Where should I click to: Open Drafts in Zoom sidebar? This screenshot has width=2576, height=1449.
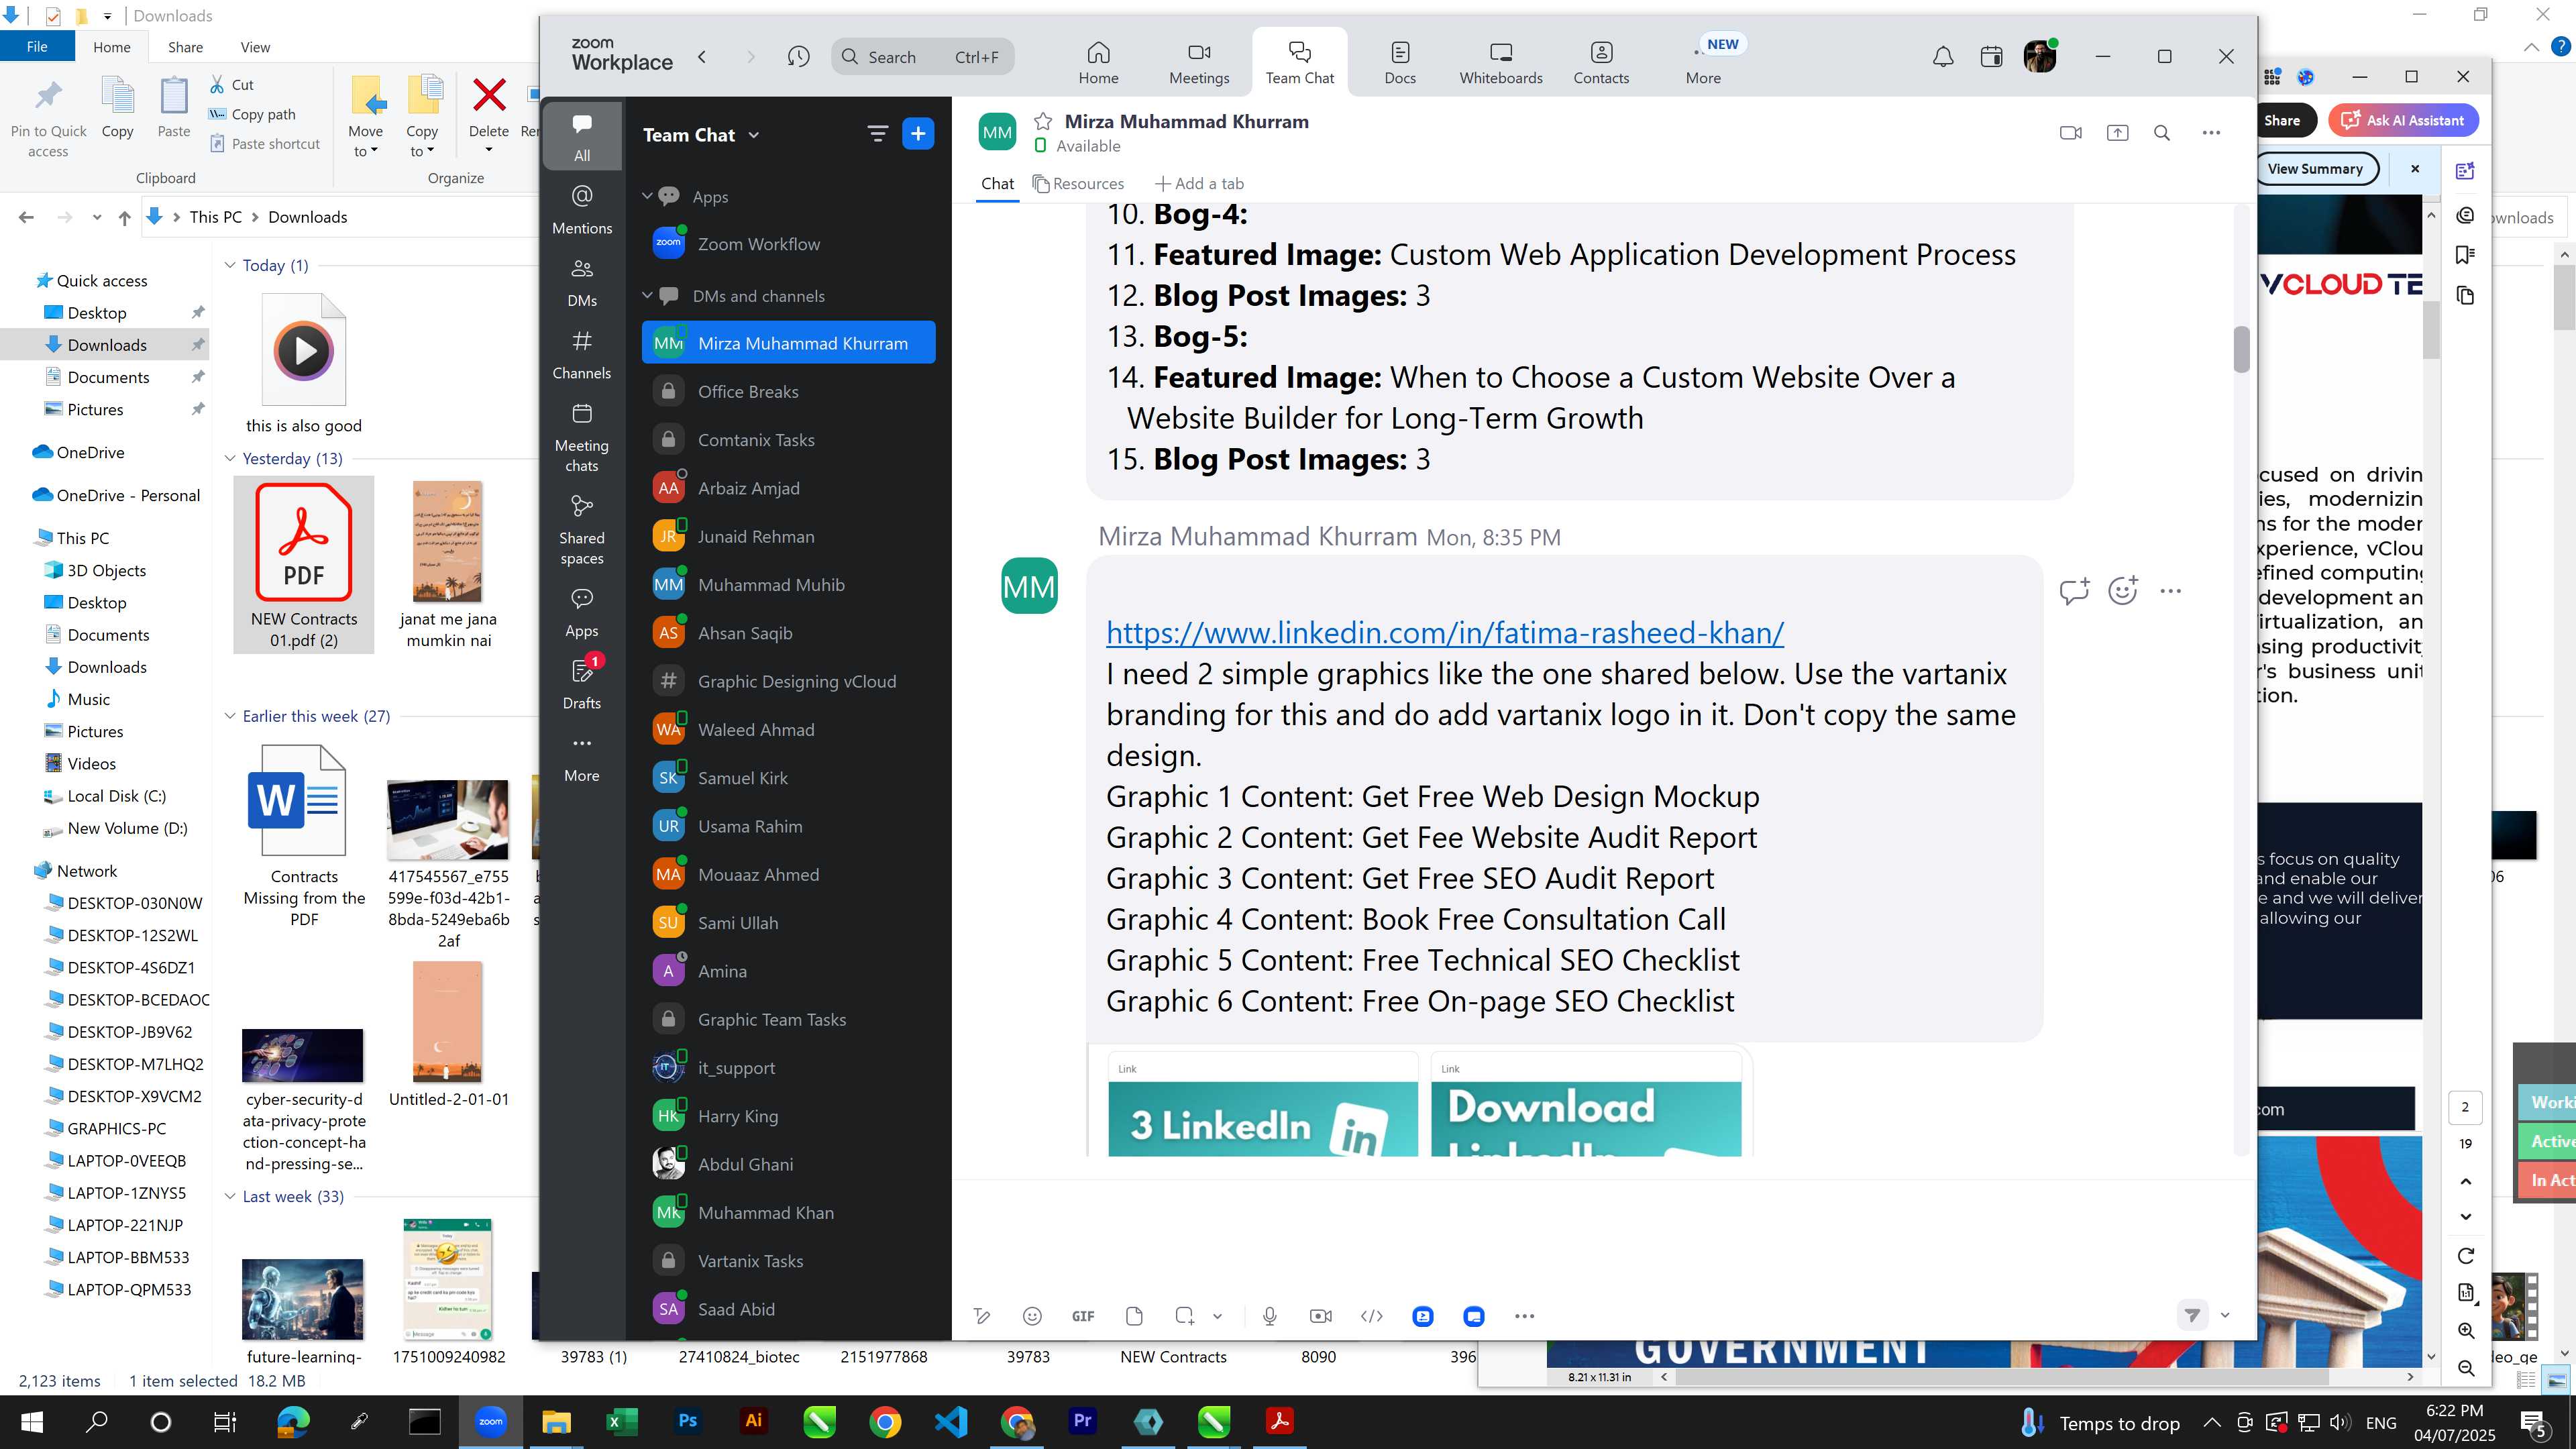pyautogui.click(x=582, y=683)
